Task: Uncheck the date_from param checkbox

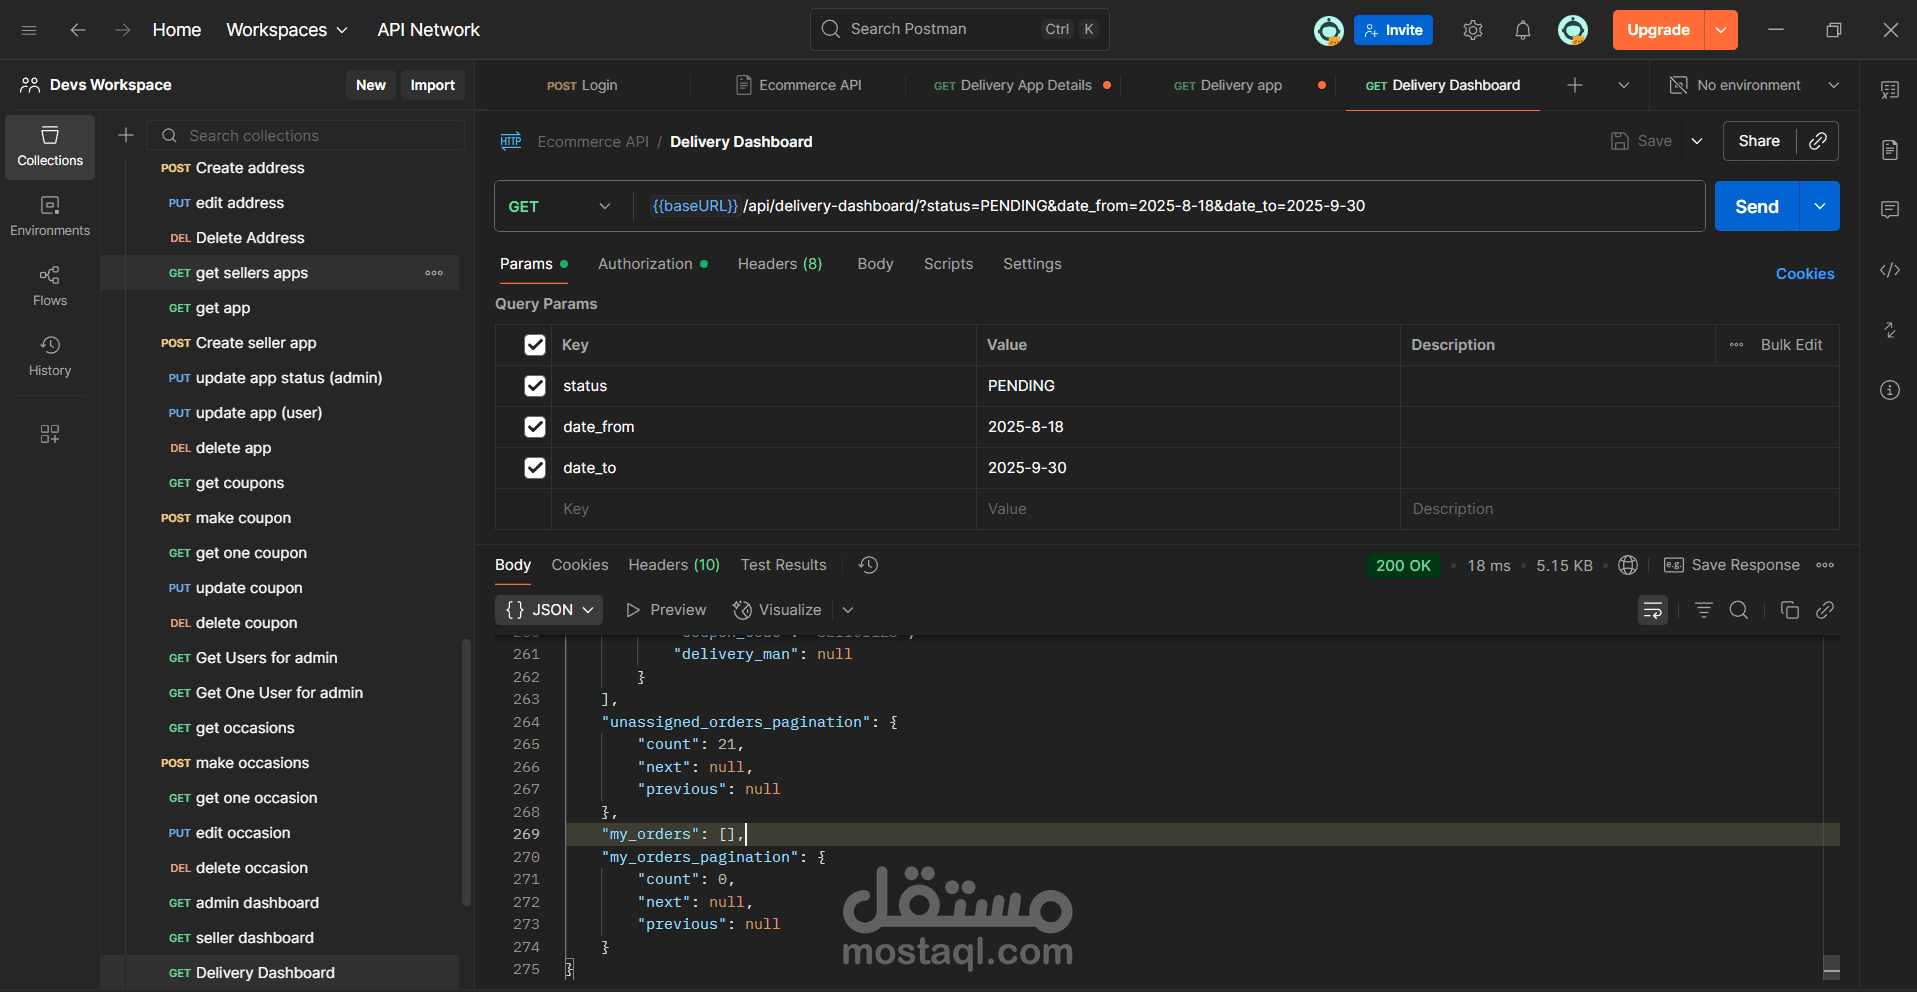Action: click(535, 427)
